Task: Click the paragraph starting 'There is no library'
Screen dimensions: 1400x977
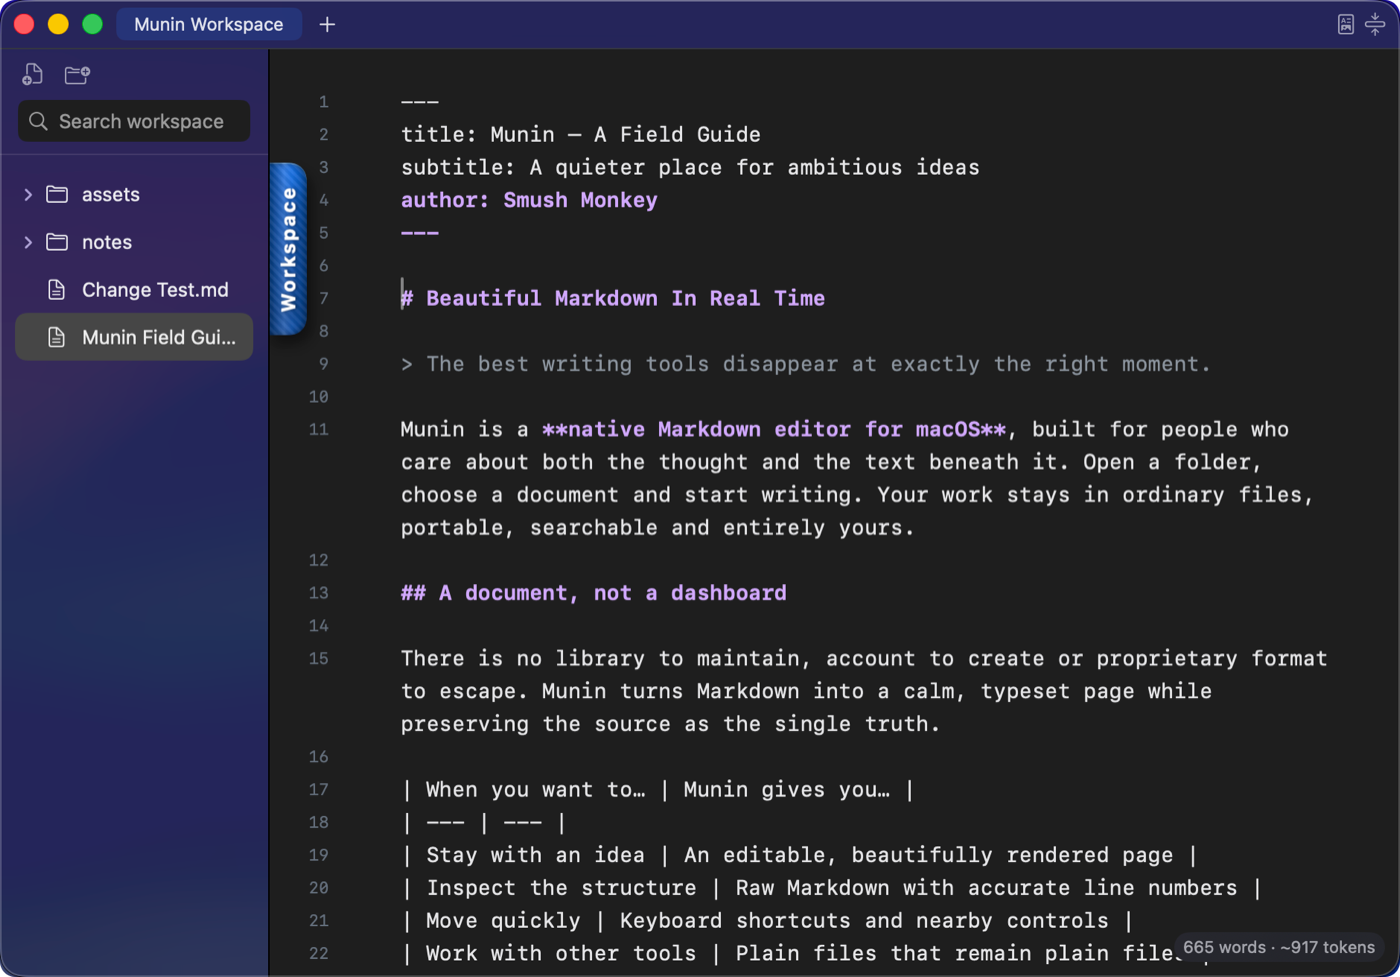Action: coord(864,691)
